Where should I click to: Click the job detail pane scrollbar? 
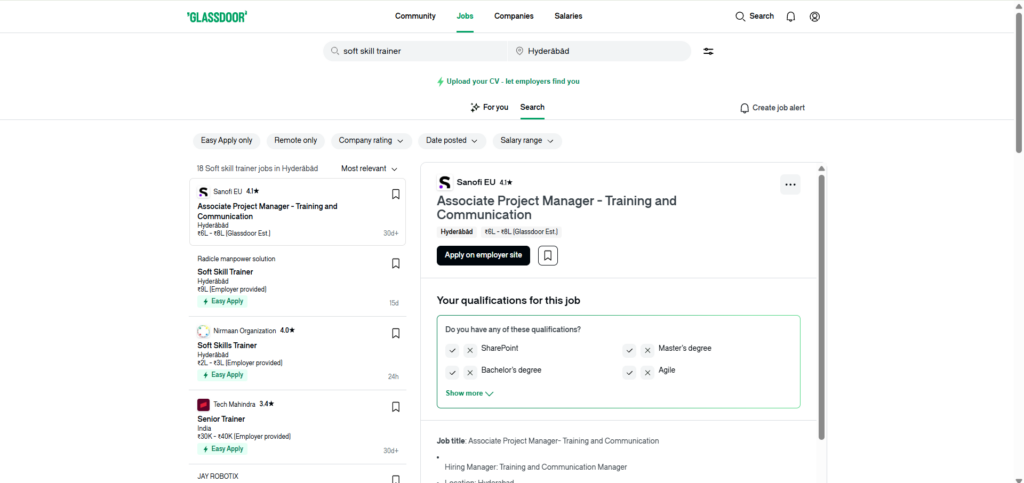click(822, 307)
